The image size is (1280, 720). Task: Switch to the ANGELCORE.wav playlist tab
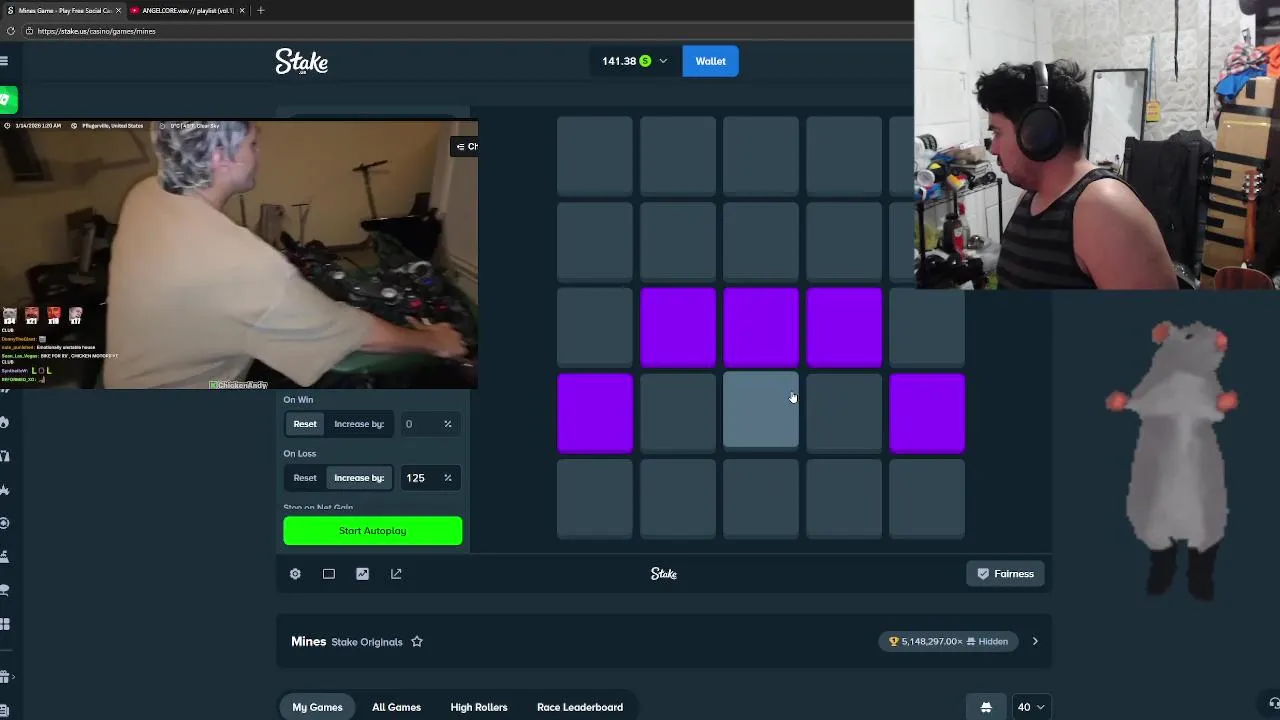pyautogui.click(x=188, y=10)
